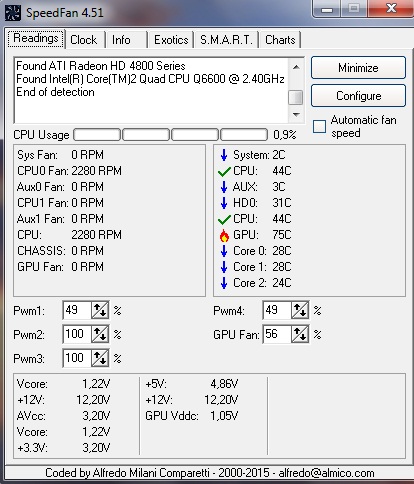
Task: Adjust the Pwm2 spinner arrows
Action: click(100, 334)
